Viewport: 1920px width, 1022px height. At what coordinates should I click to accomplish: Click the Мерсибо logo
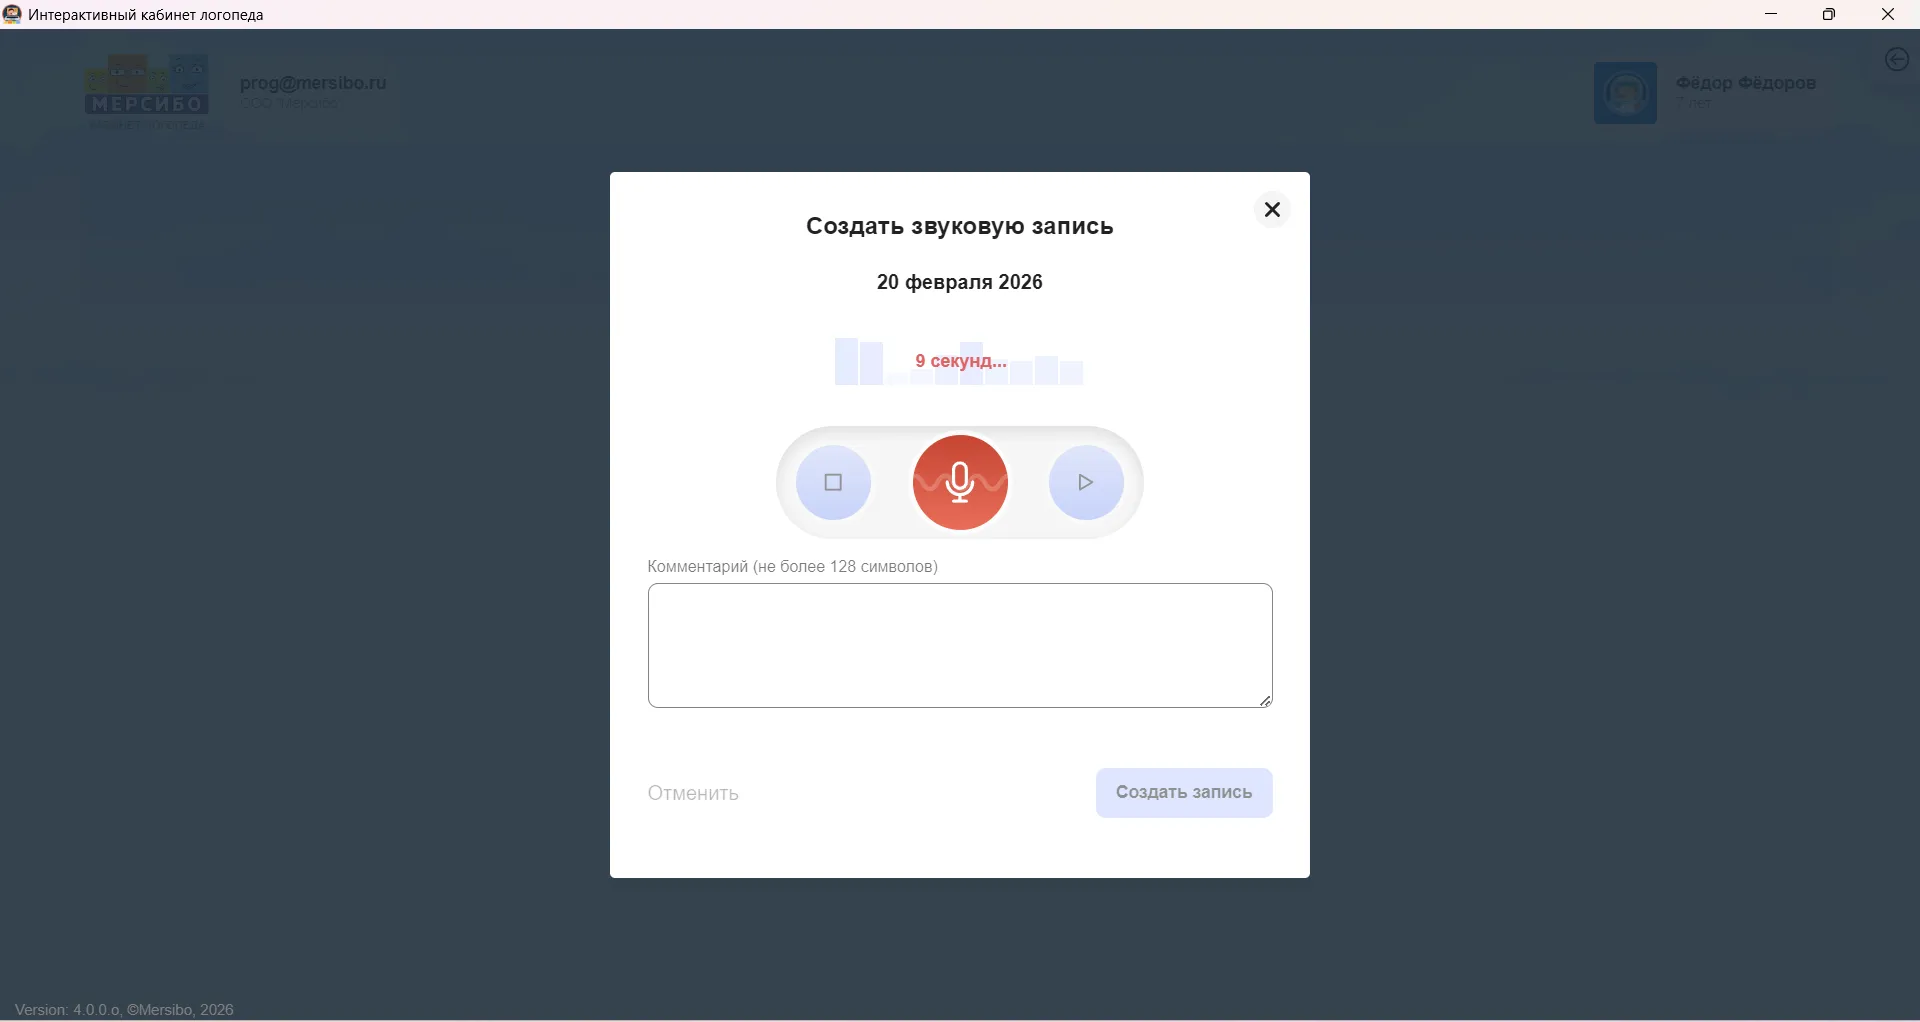147,92
